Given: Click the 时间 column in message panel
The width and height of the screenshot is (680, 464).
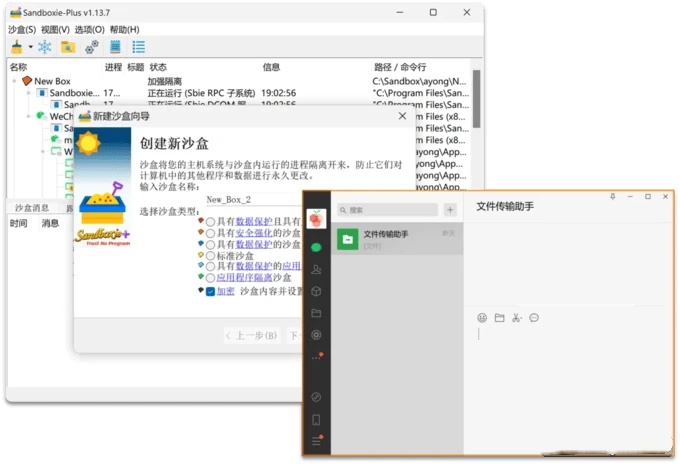Looking at the screenshot, I should click(19, 223).
